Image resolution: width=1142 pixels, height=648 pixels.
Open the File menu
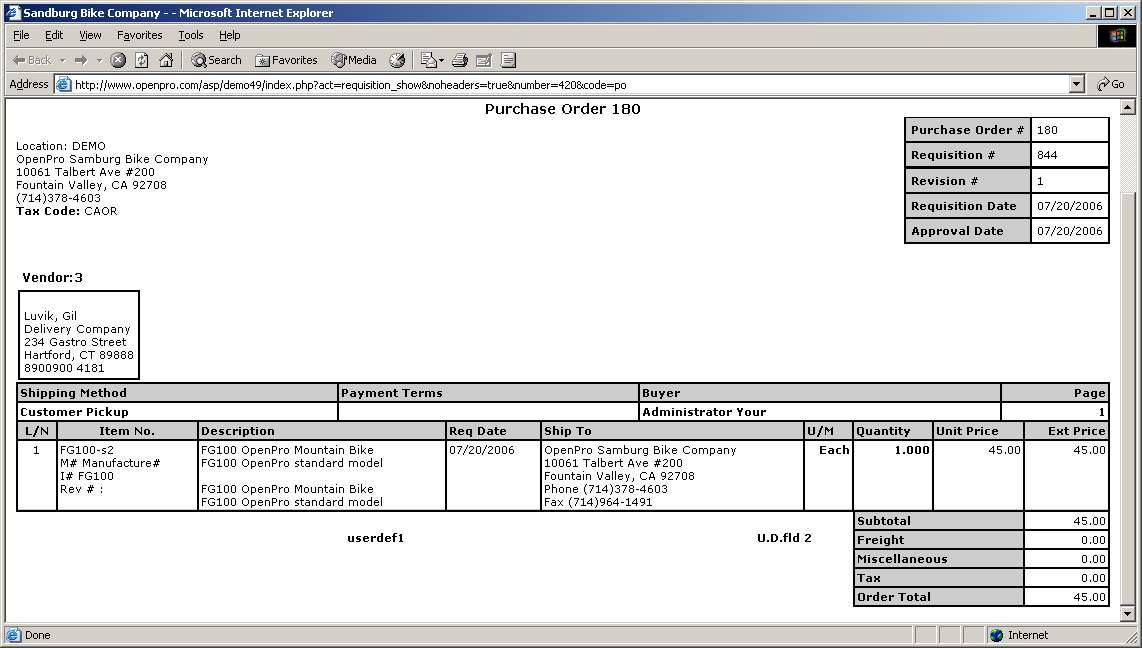pyautogui.click(x=21, y=35)
